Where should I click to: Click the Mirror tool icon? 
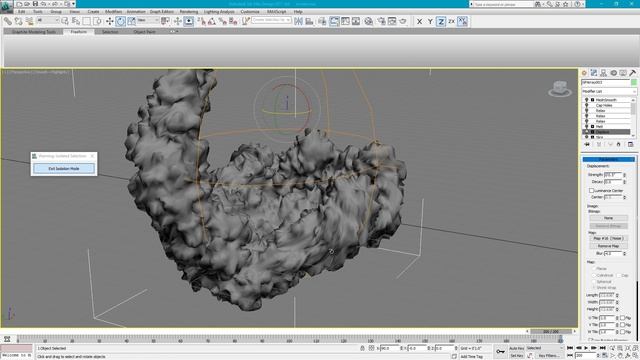tap(298, 21)
